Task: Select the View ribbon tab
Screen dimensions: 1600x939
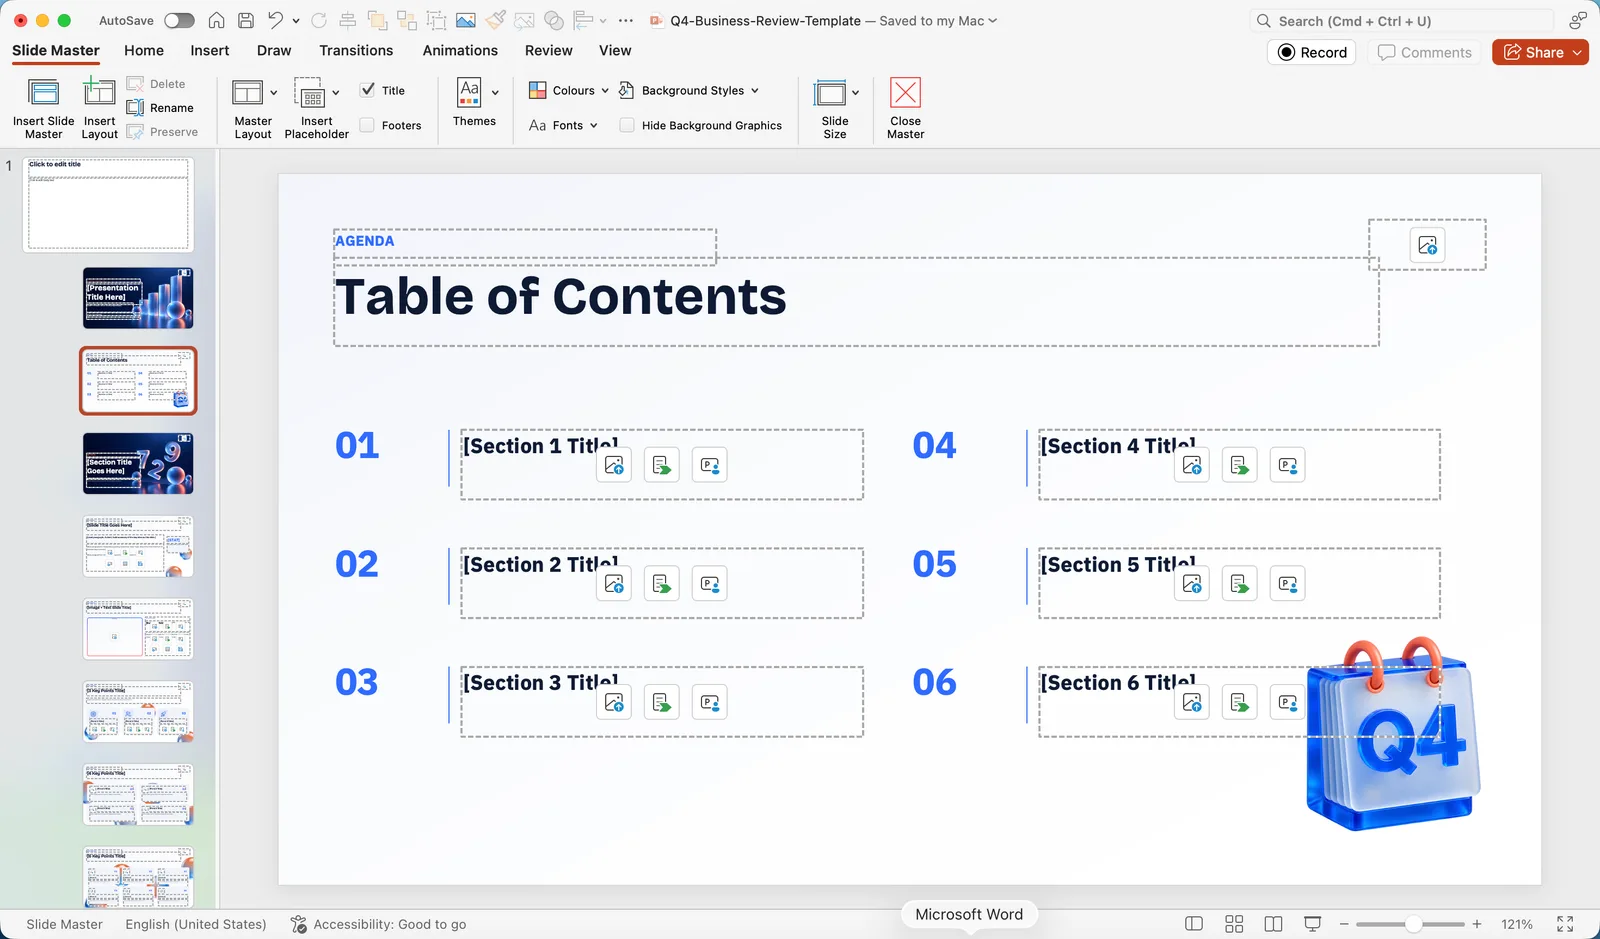Action: [x=615, y=50]
